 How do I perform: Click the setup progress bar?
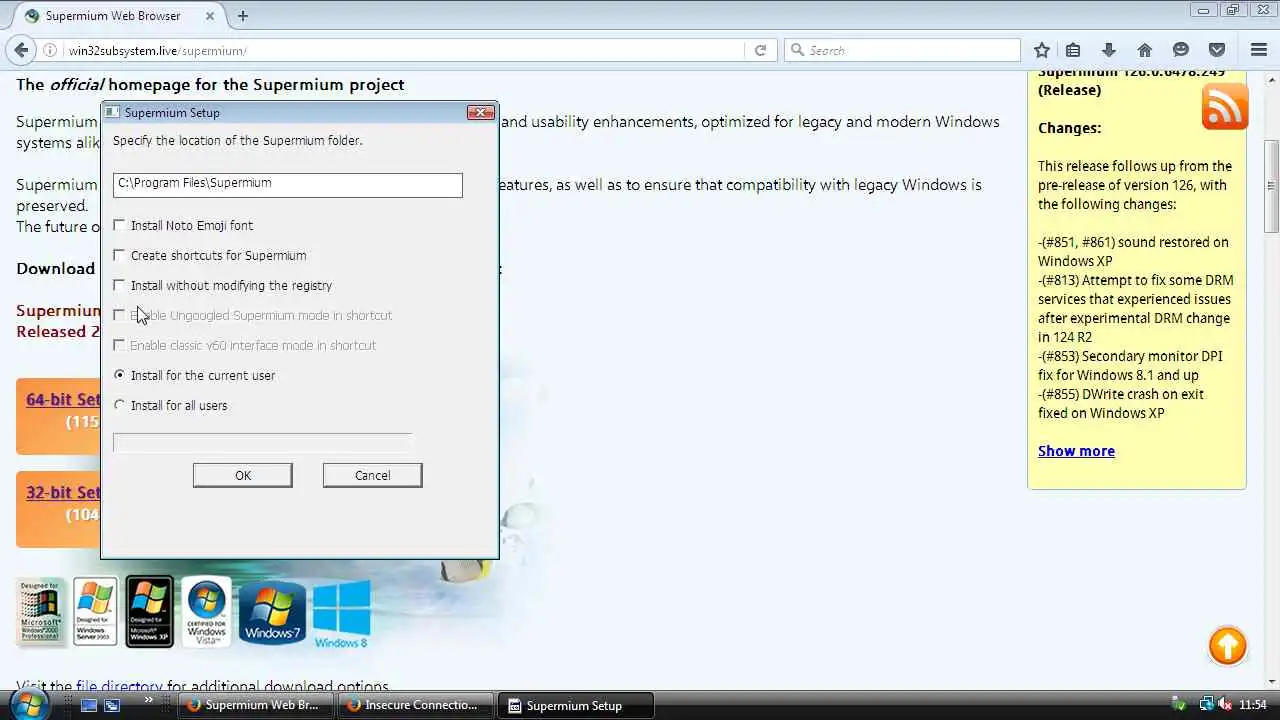click(262, 442)
